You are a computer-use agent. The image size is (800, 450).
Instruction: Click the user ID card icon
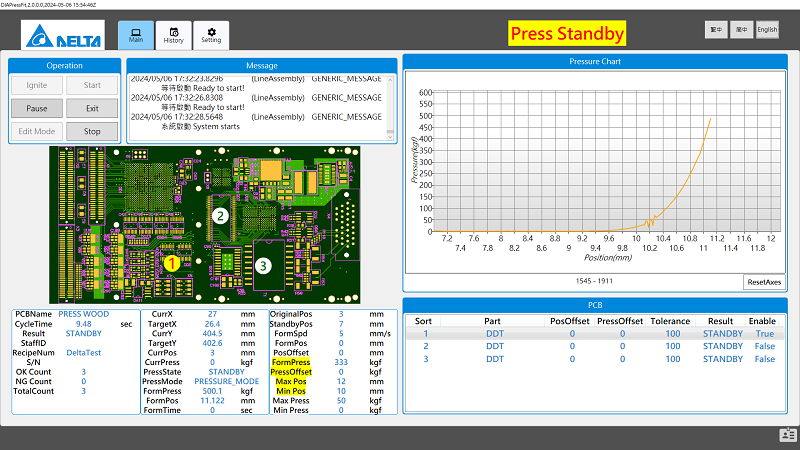pos(787,434)
